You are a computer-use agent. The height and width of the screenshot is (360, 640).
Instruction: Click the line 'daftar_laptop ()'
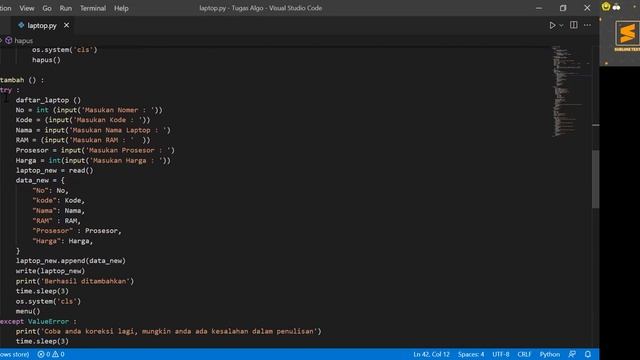pos(48,100)
